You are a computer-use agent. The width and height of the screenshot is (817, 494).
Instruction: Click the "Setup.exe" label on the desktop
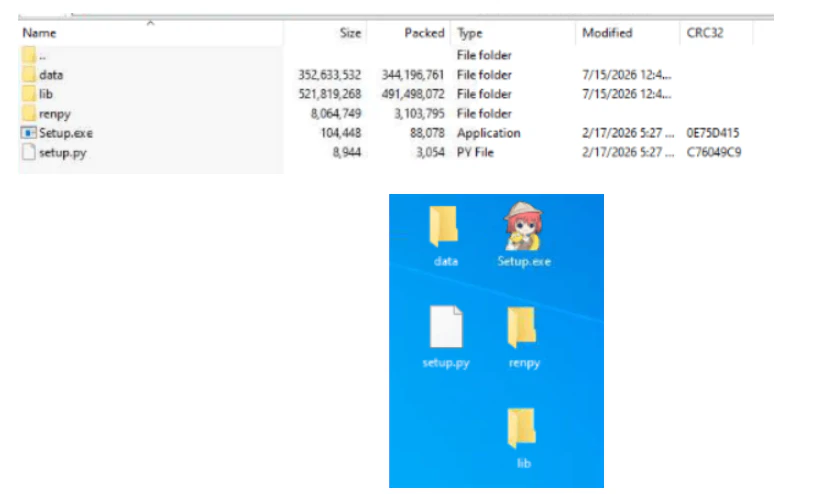click(524, 262)
